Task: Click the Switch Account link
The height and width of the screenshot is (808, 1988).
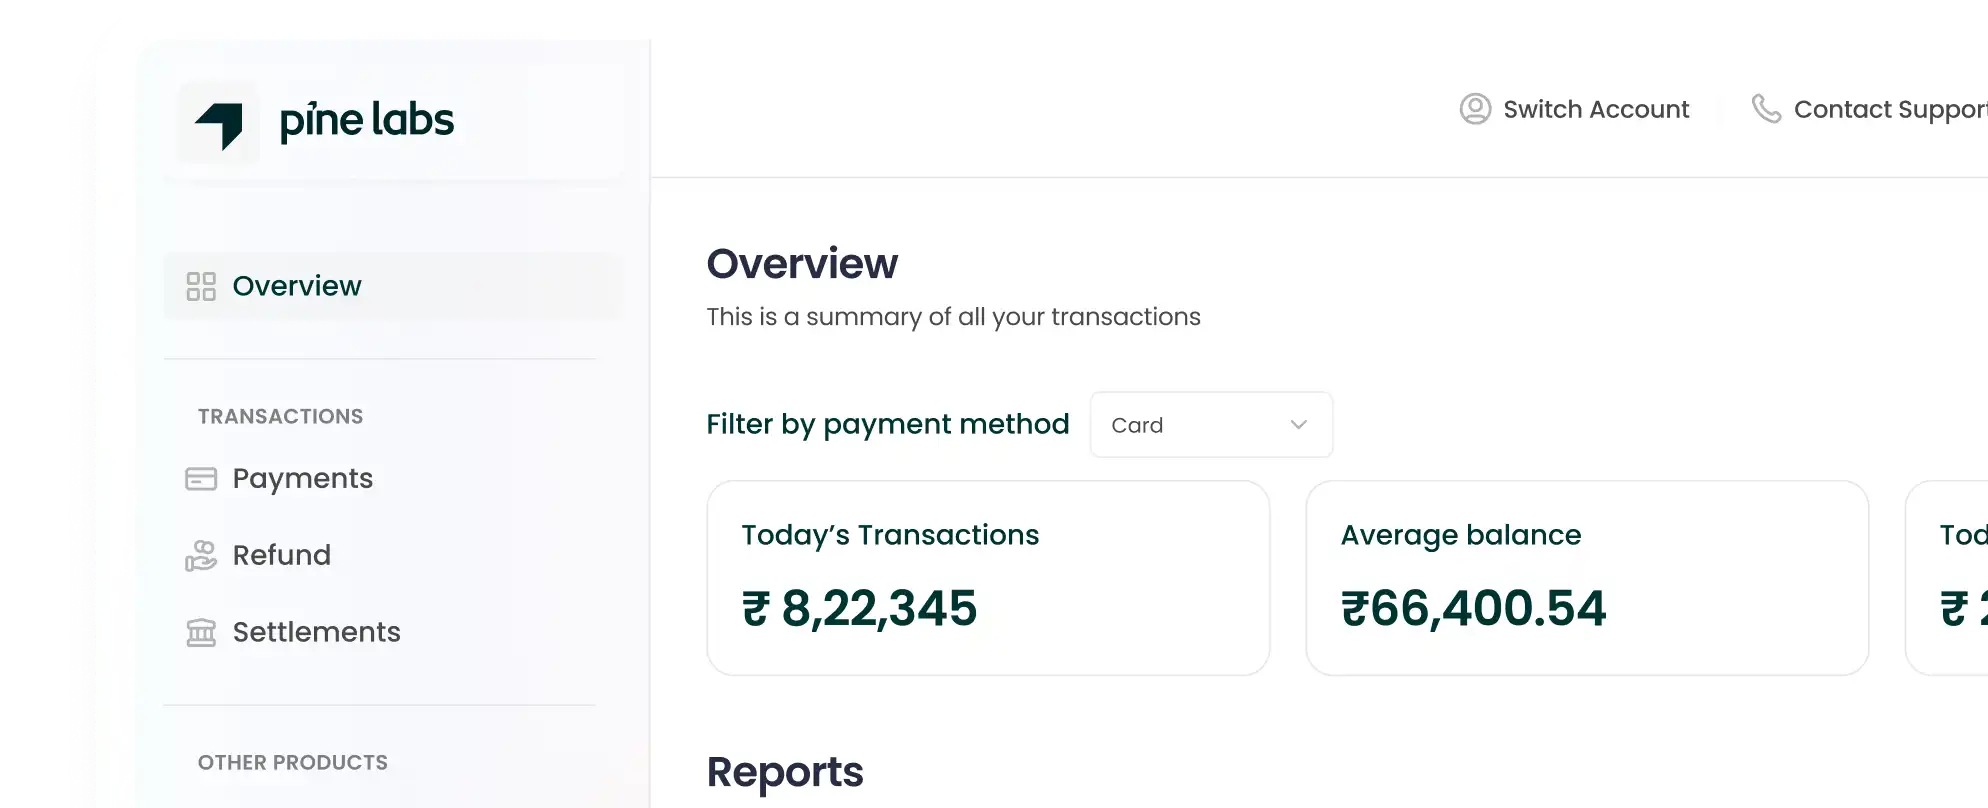Action: tap(1596, 109)
